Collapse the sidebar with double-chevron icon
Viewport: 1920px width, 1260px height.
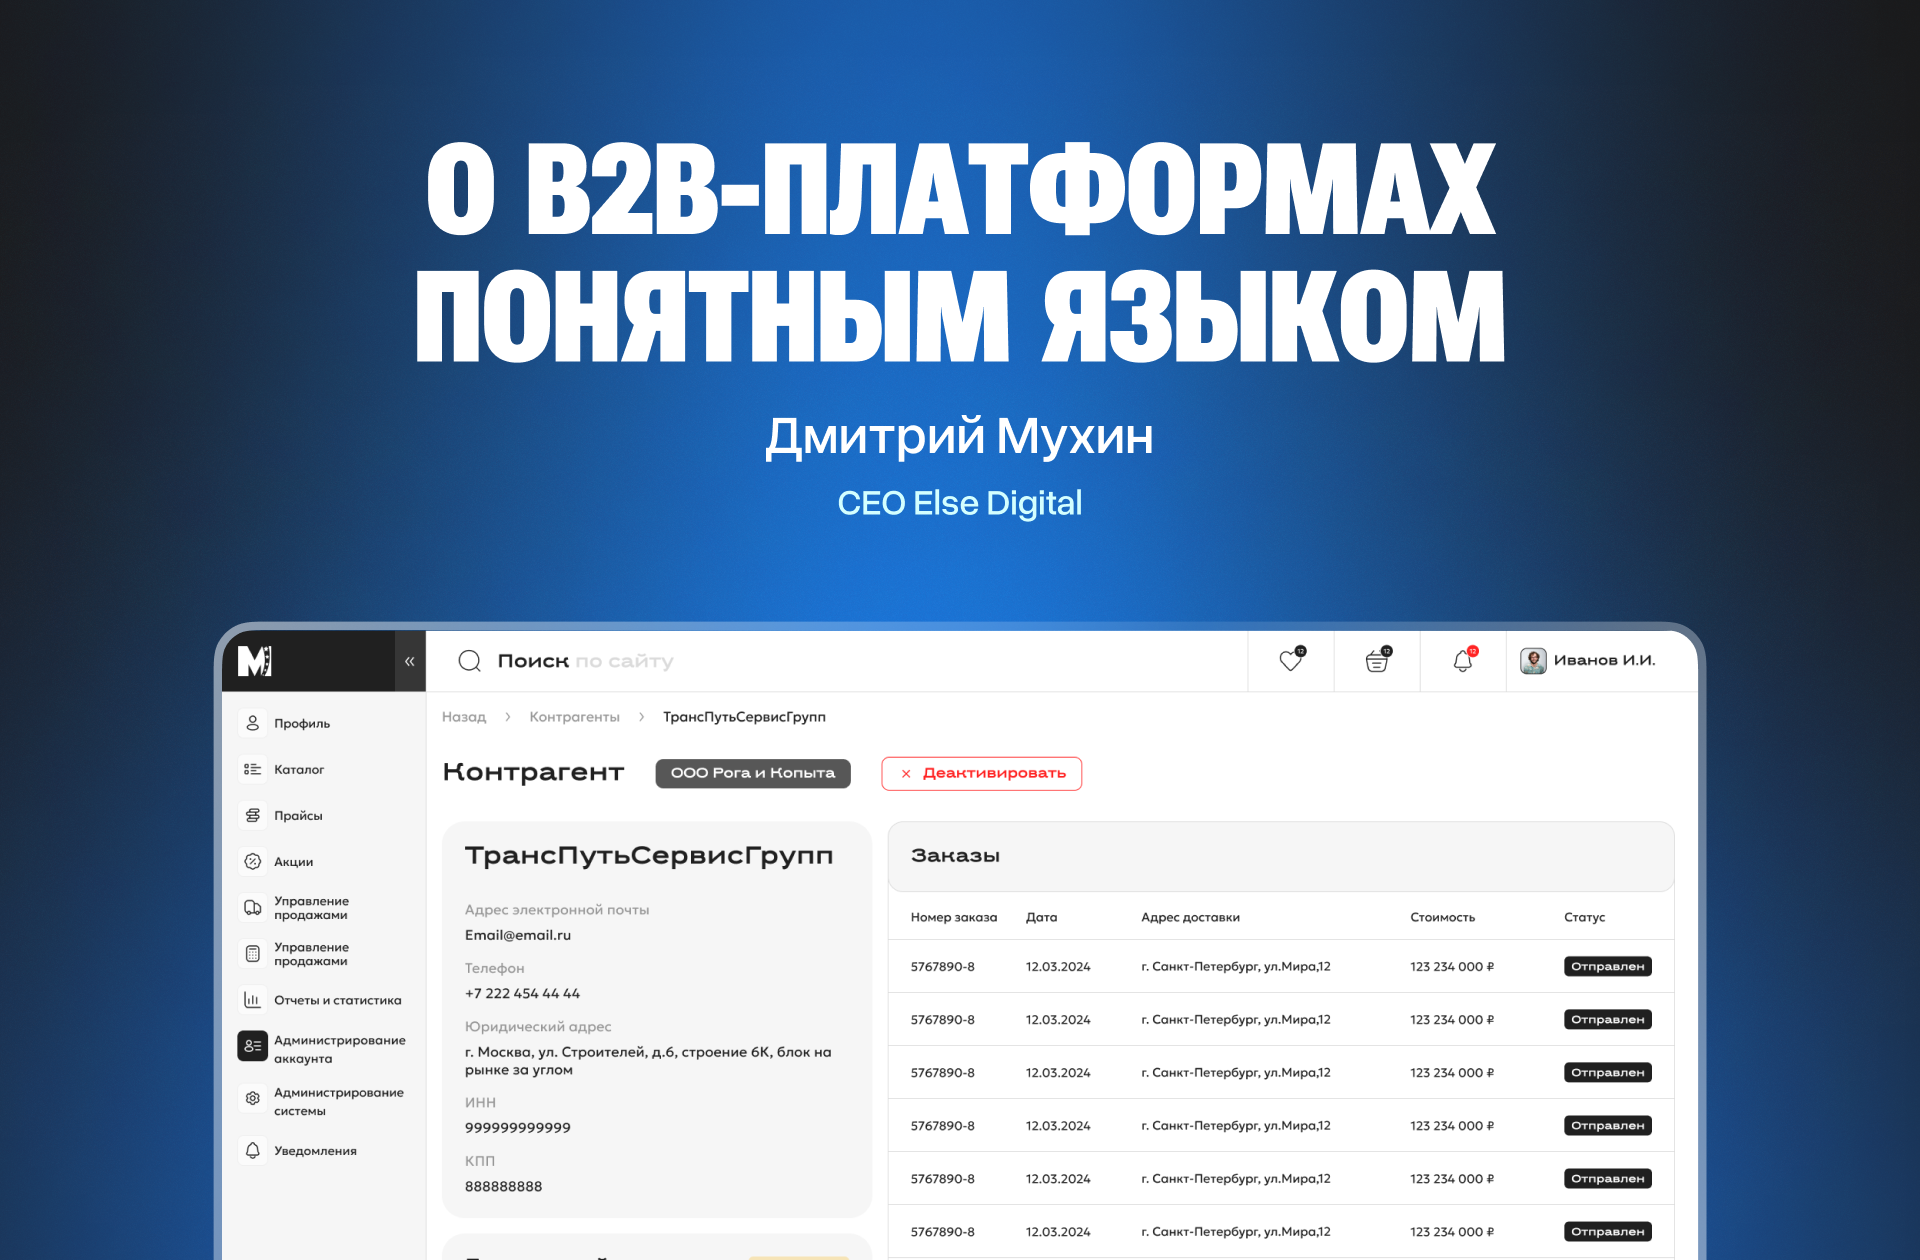[x=409, y=661]
